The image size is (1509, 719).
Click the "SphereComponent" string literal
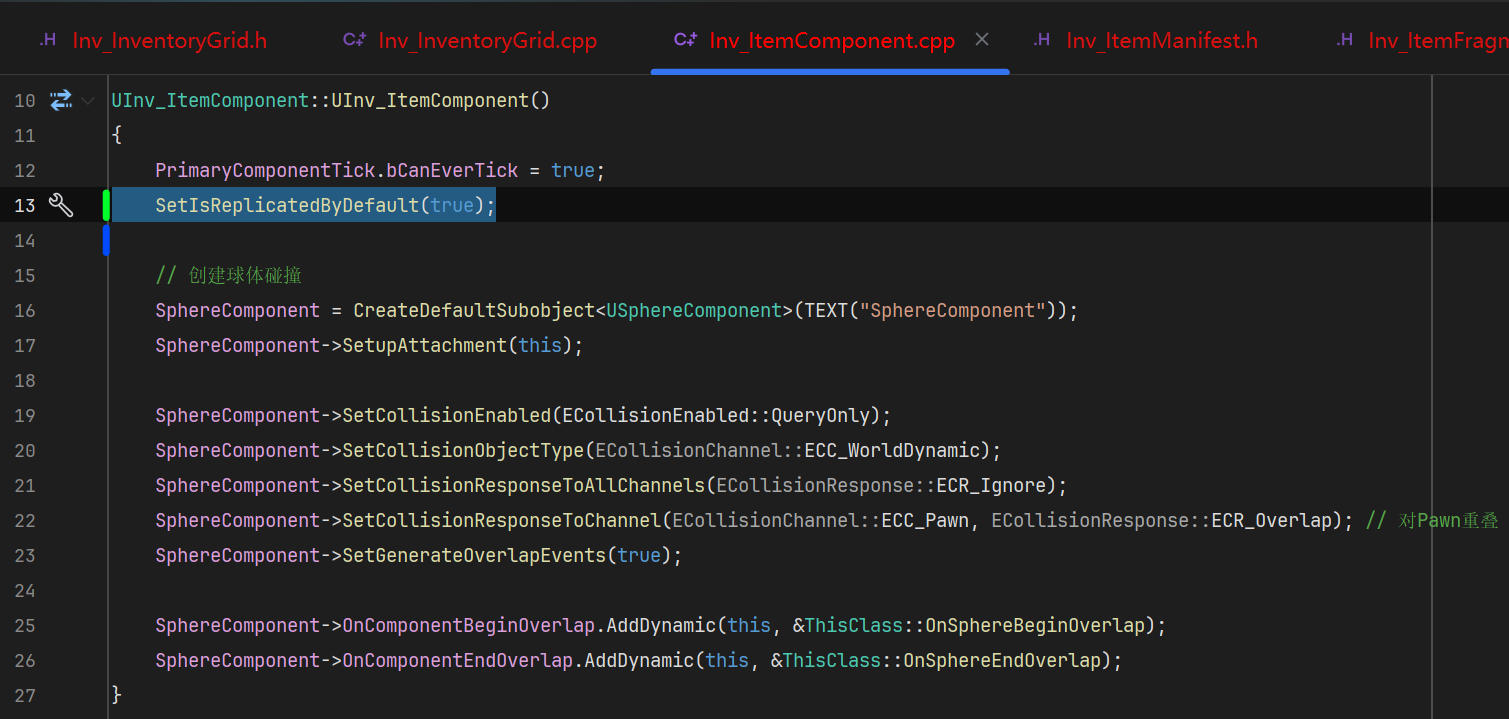pyautogui.click(x=953, y=311)
